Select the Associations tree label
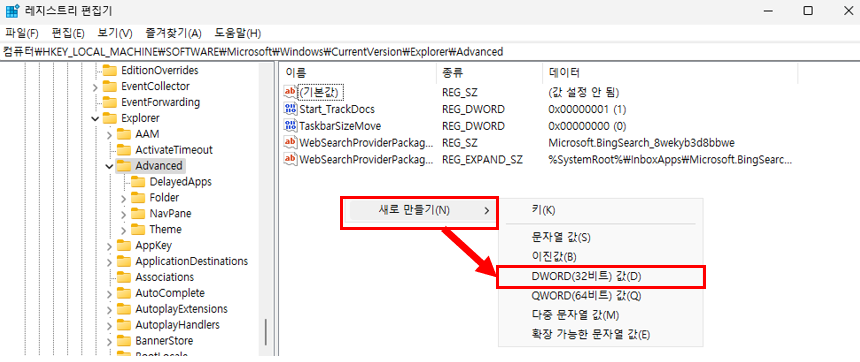The width and height of the screenshot is (860, 362). 165,278
